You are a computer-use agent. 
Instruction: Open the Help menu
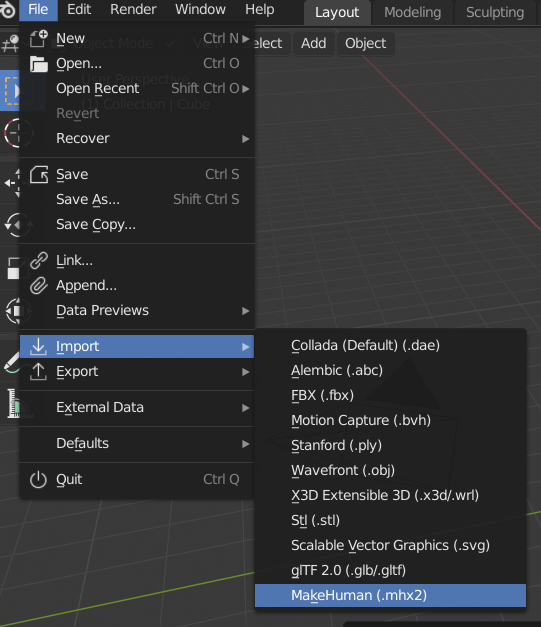pos(260,10)
